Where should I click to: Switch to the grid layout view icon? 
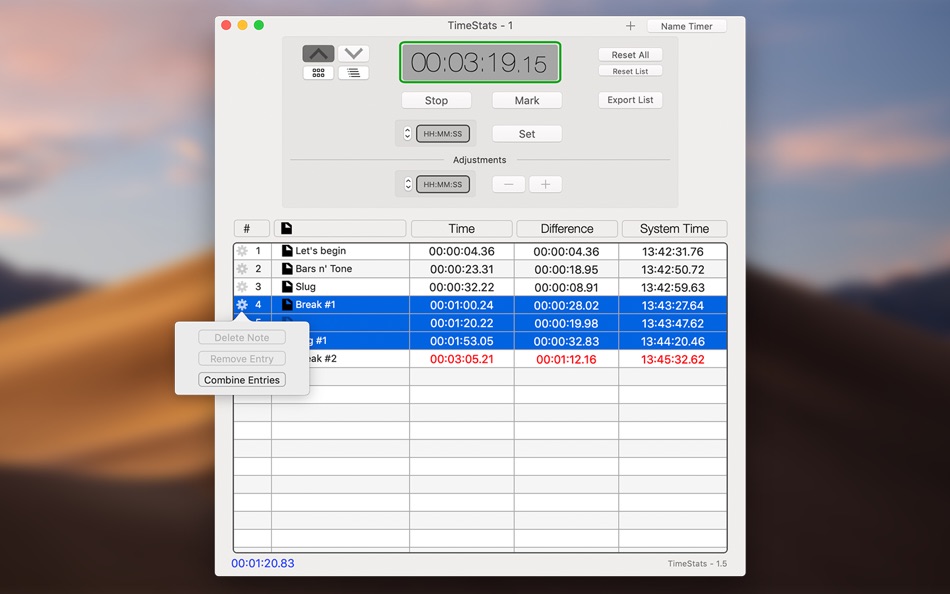pos(318,73)
